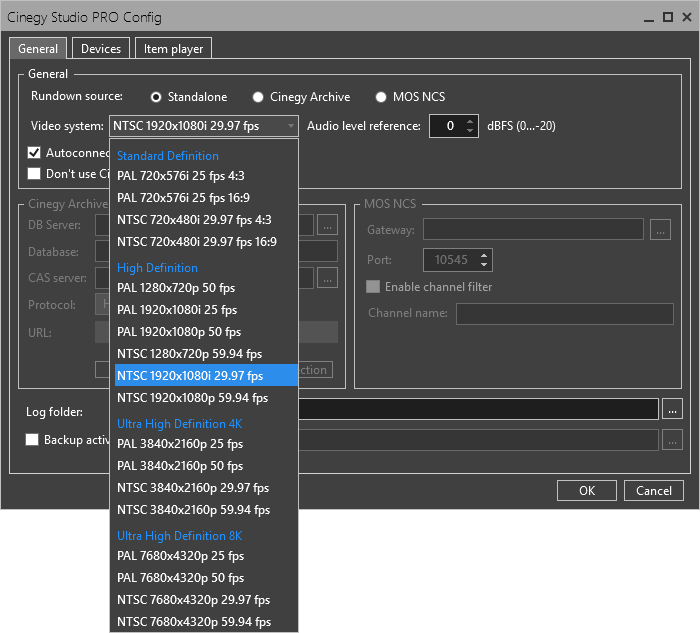Click the MOS NCS Gateway field
Screen dimensions: 700x633
[533, 229]
